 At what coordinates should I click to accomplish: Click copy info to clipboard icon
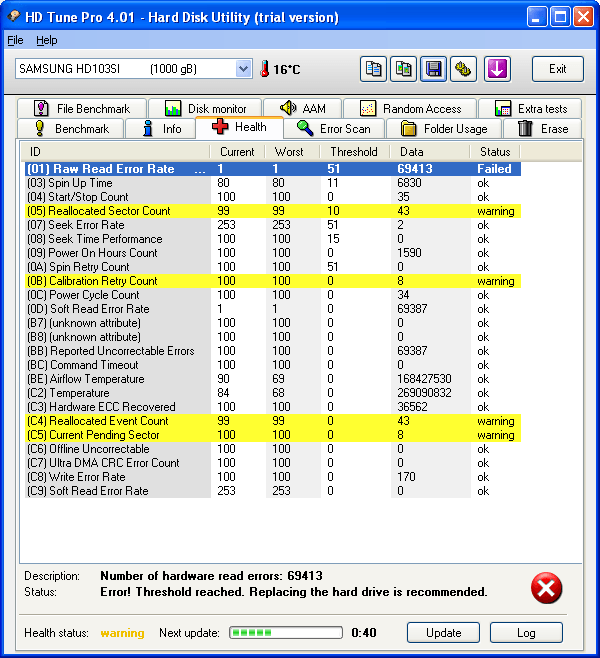[373, 69]
